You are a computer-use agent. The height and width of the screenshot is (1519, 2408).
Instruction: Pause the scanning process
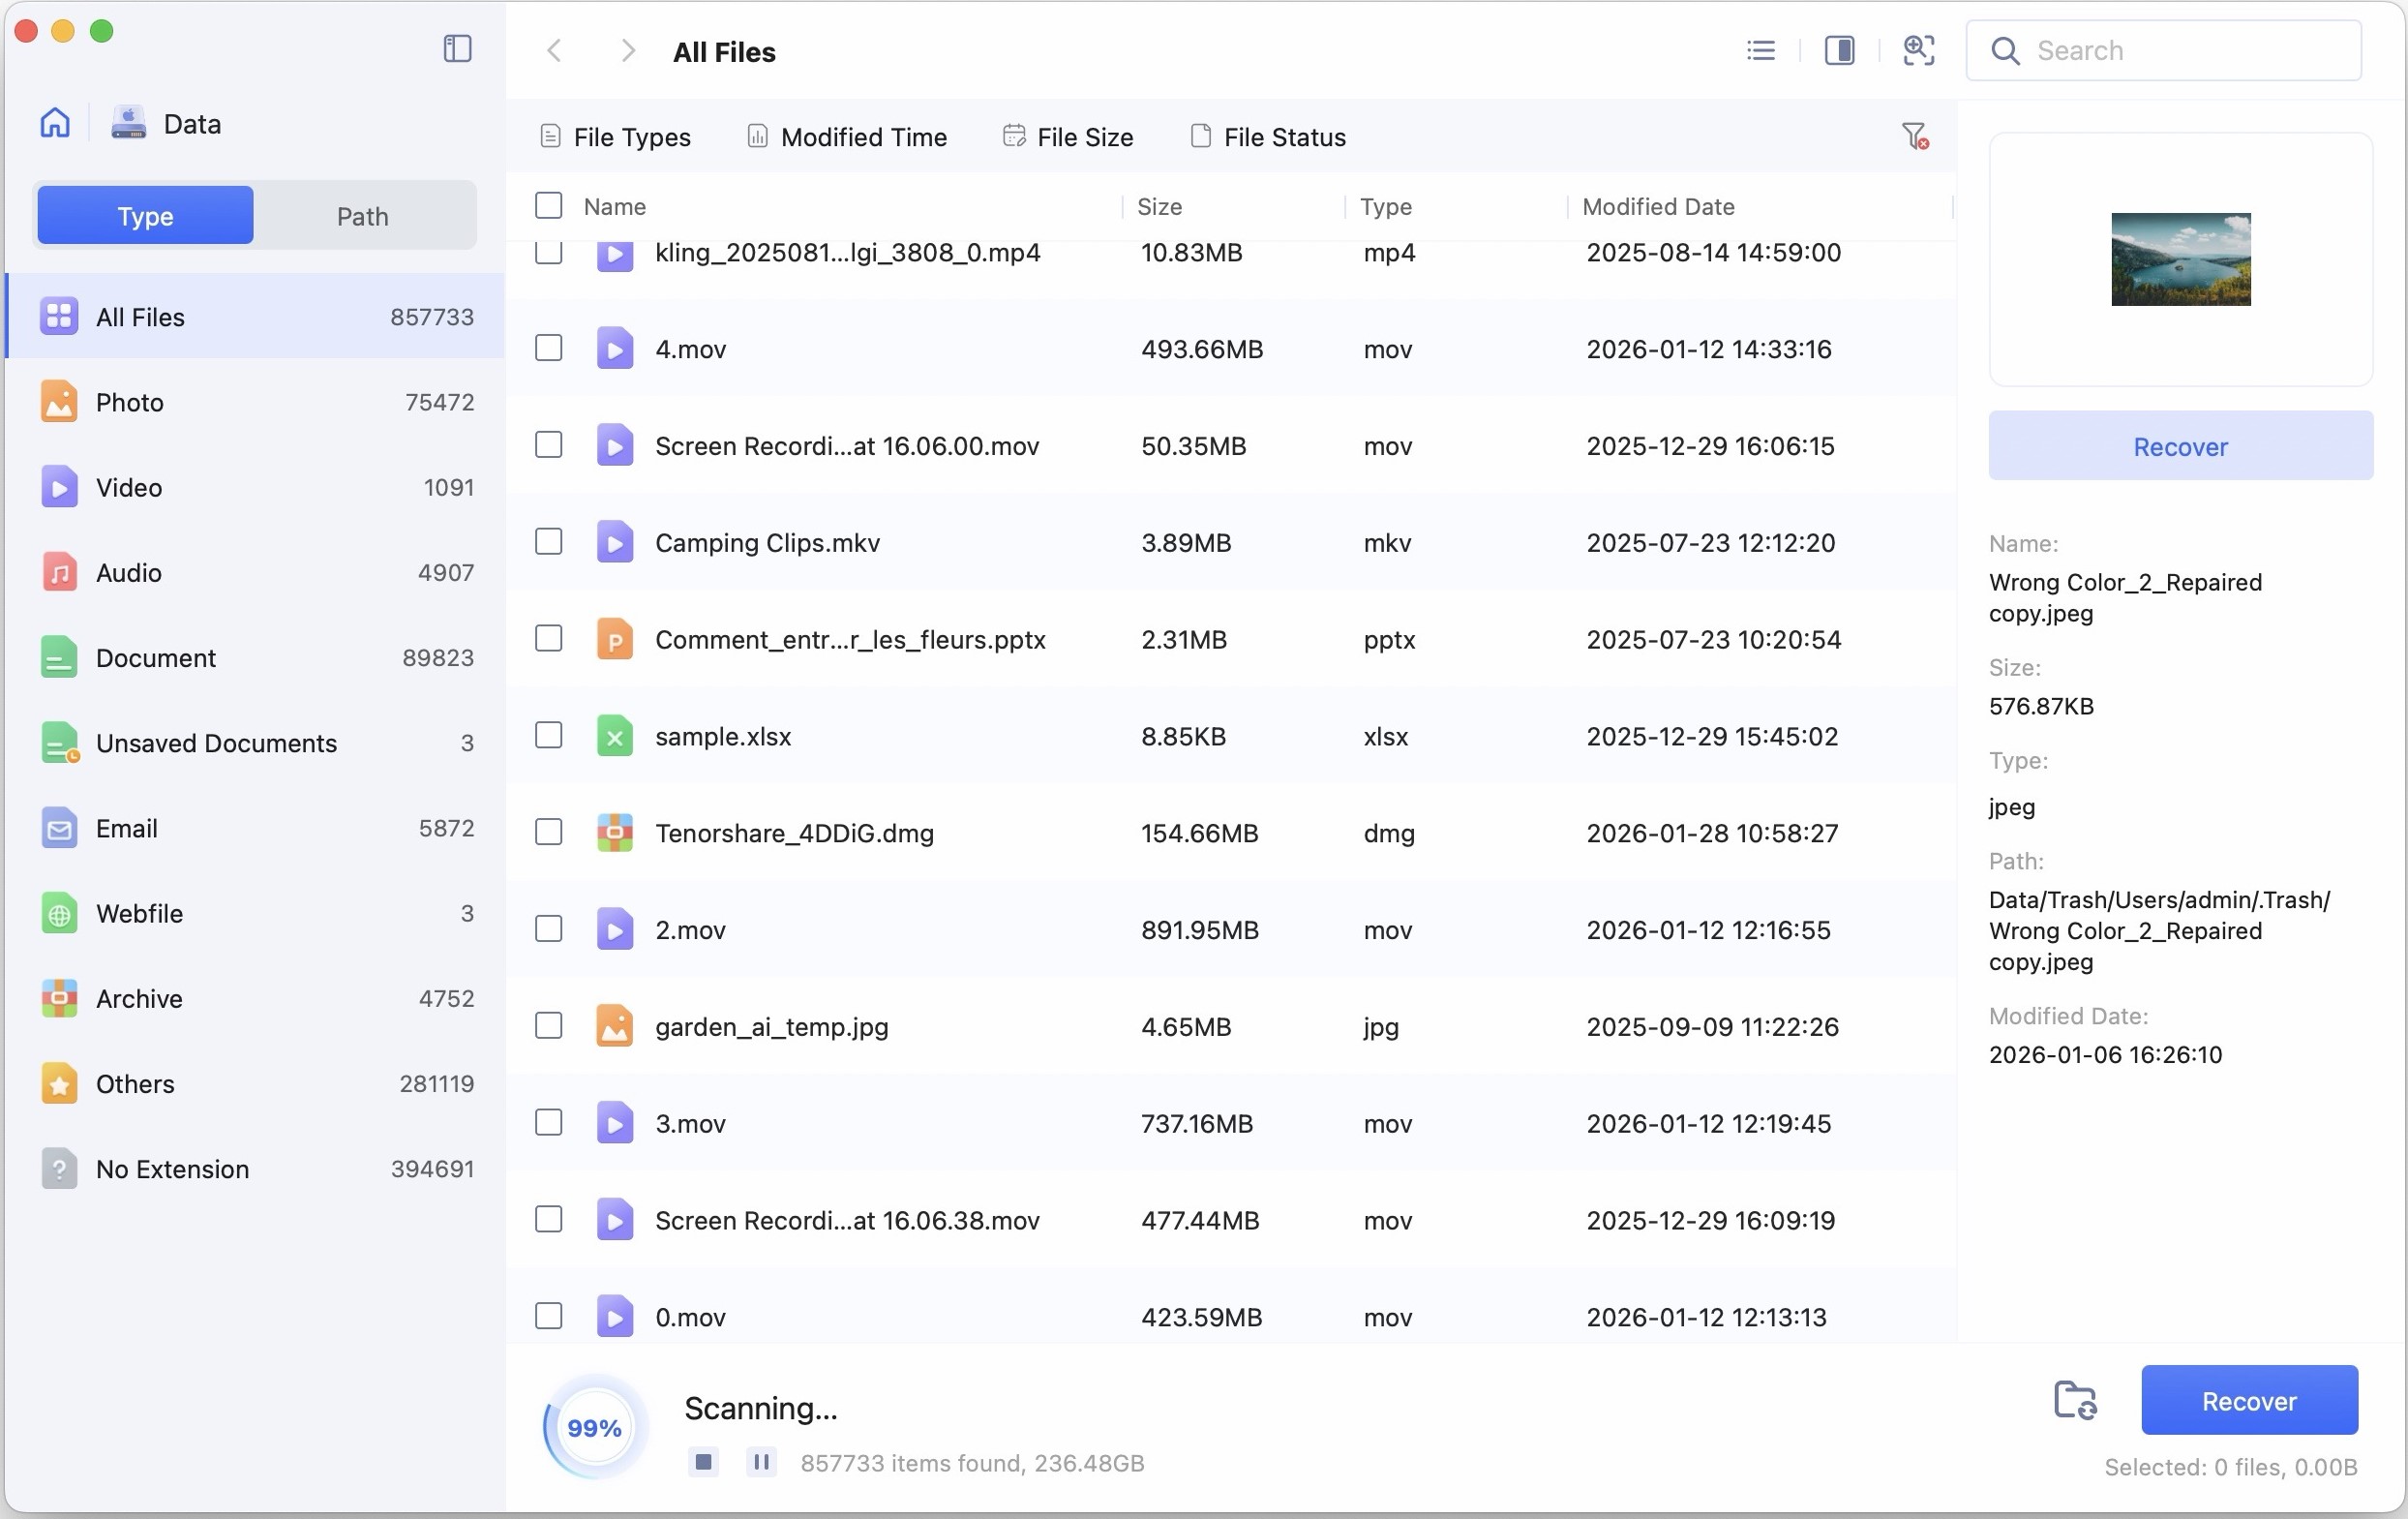761,1462
